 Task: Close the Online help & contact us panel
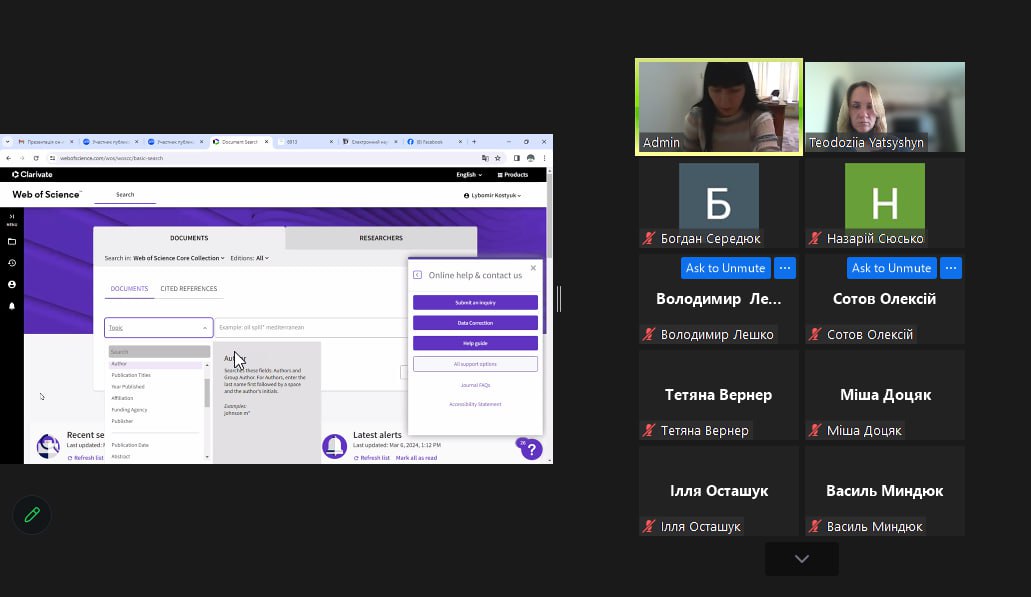click(x=533, y=267)
